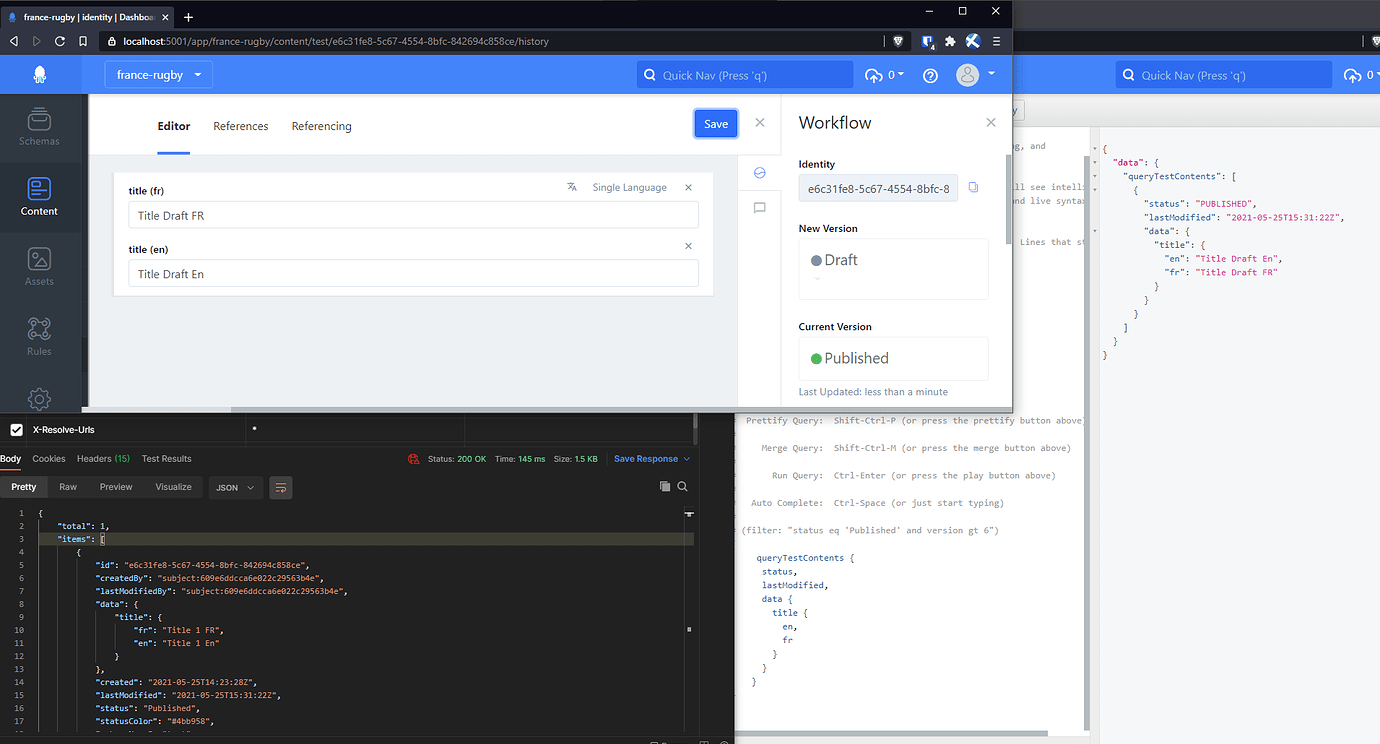This screenshot has width=1380, height=744.
Task: Click the title (en) input field
Action: coord(413,273)
